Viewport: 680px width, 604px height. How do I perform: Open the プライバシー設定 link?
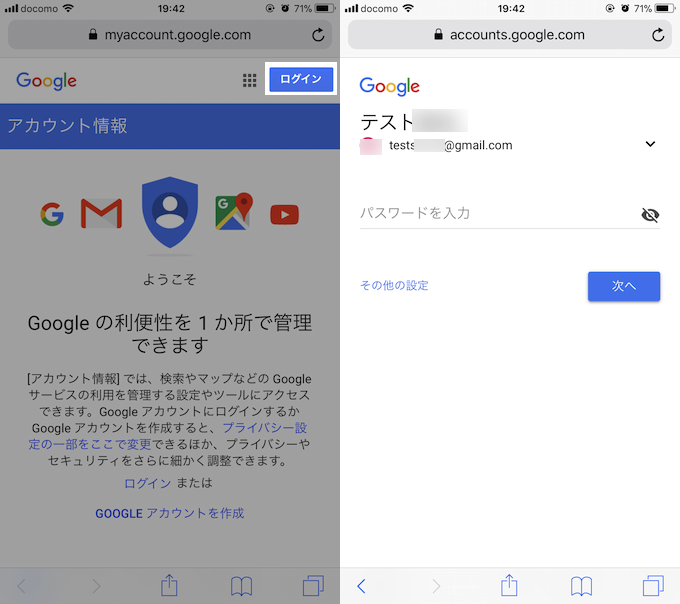(x=169, y=436)
